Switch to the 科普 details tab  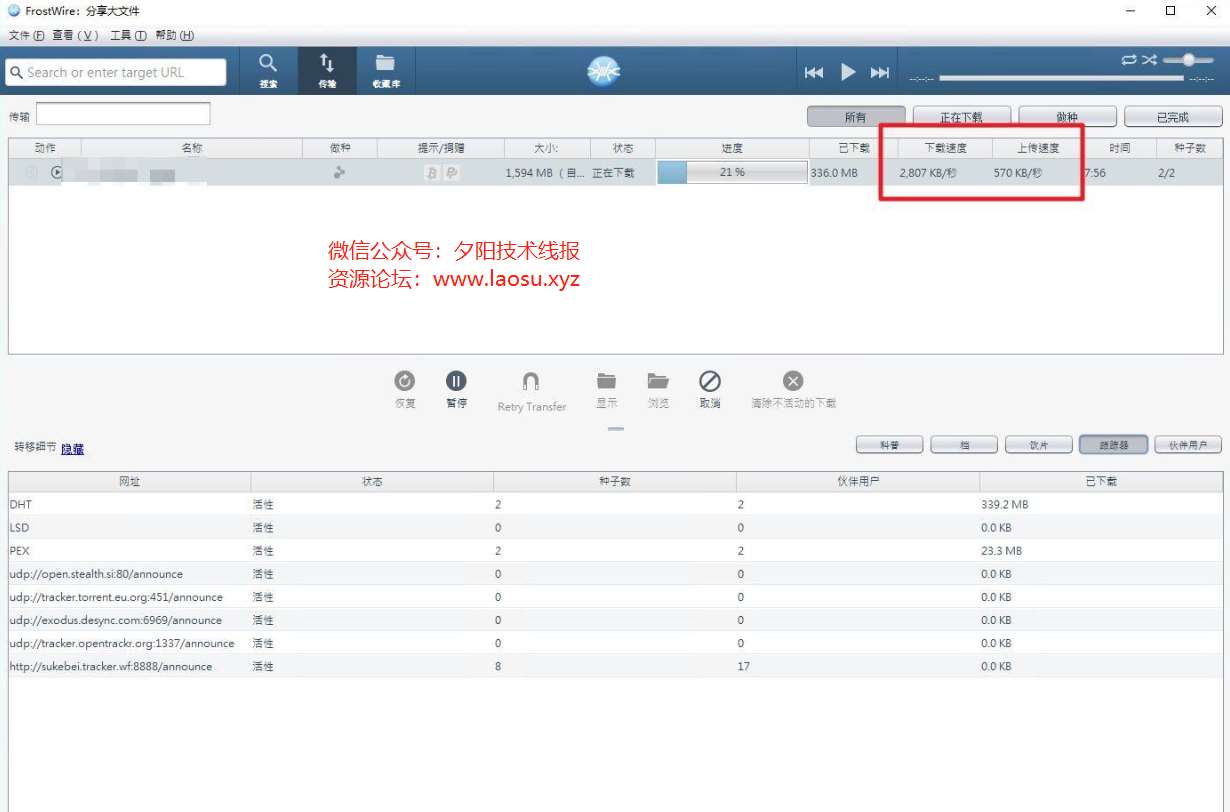[x=890, y=445]
